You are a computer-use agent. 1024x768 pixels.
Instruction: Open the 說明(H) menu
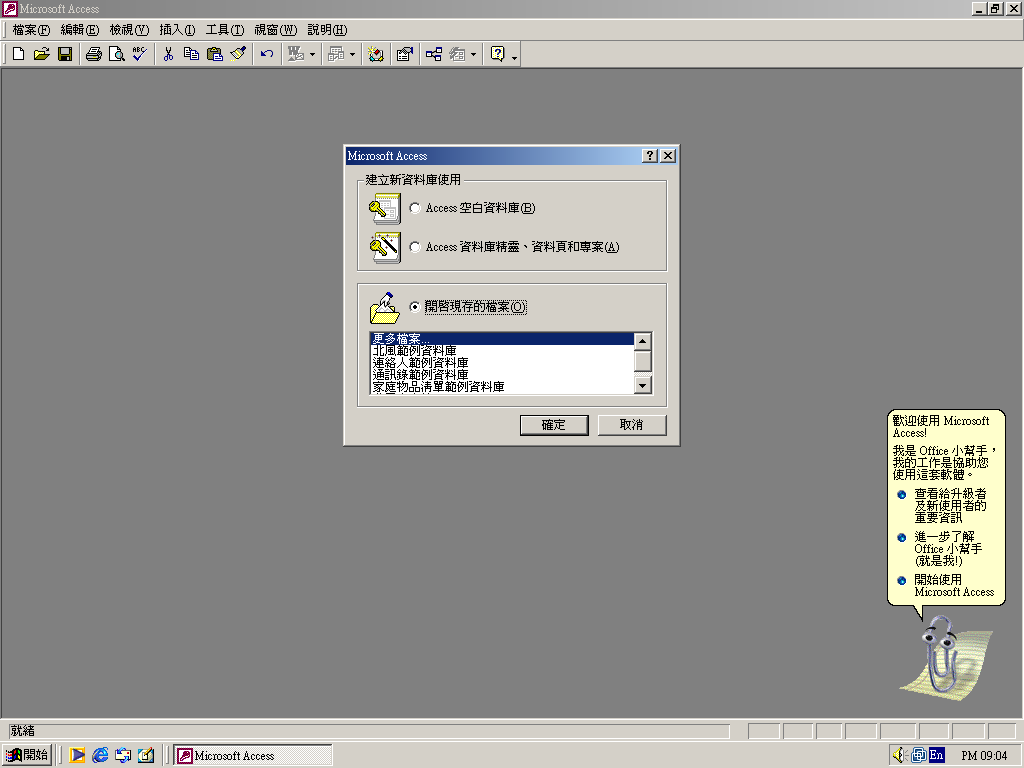pyautogui.click(x=327, y=30)
